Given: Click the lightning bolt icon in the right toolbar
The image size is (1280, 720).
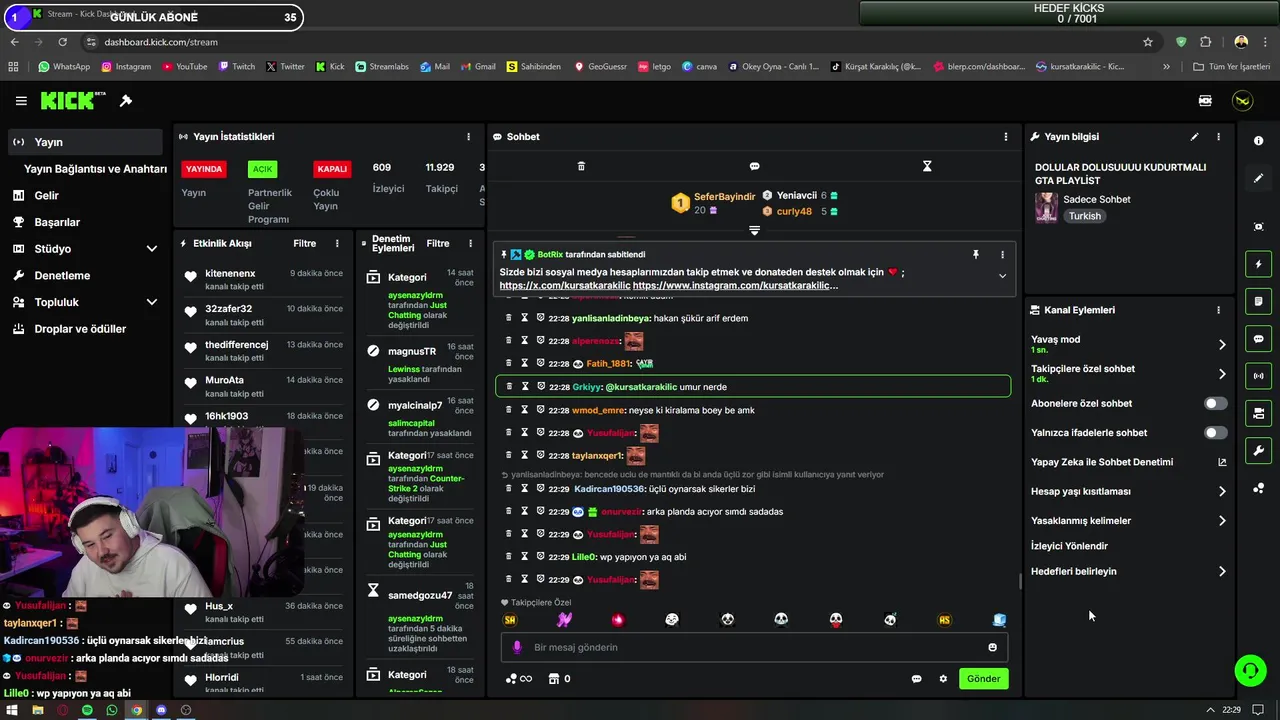Looking at the screenshot, I should click(x=1258, y=264).
